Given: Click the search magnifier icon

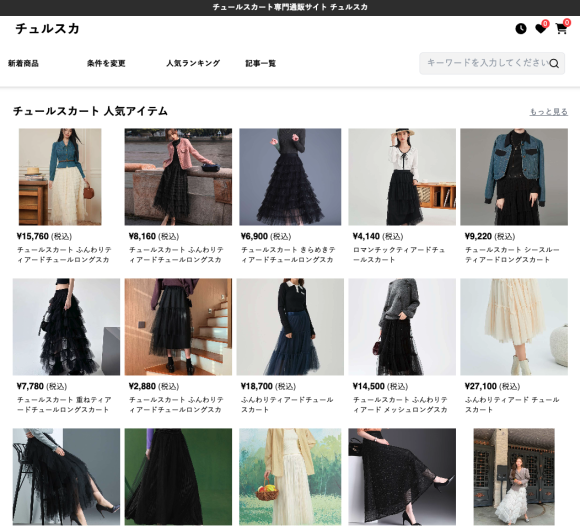Looking at the screenshot, I should point(554,63).
